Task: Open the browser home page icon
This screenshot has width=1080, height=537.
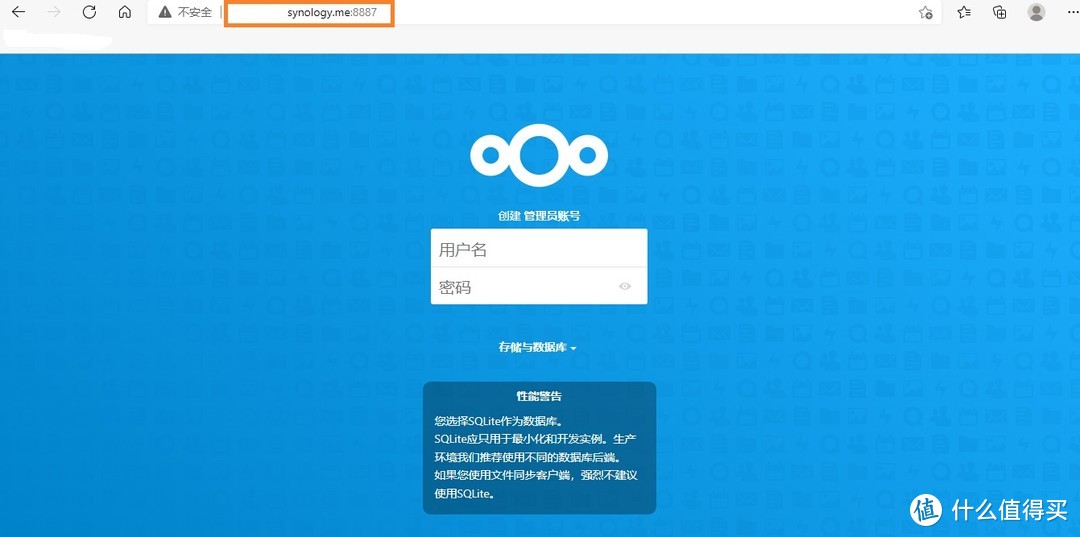Action: coord(125,12)
